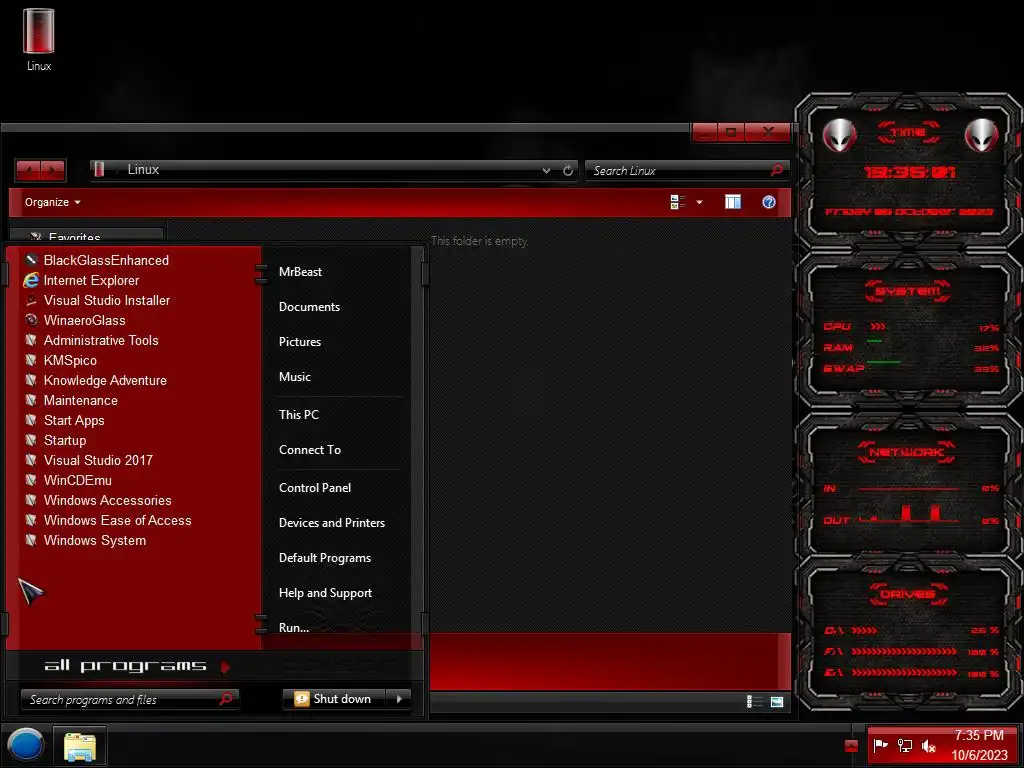Open the address bar history dropdown
Screen dimensions: 1024x768
click(x=546, y=170)
